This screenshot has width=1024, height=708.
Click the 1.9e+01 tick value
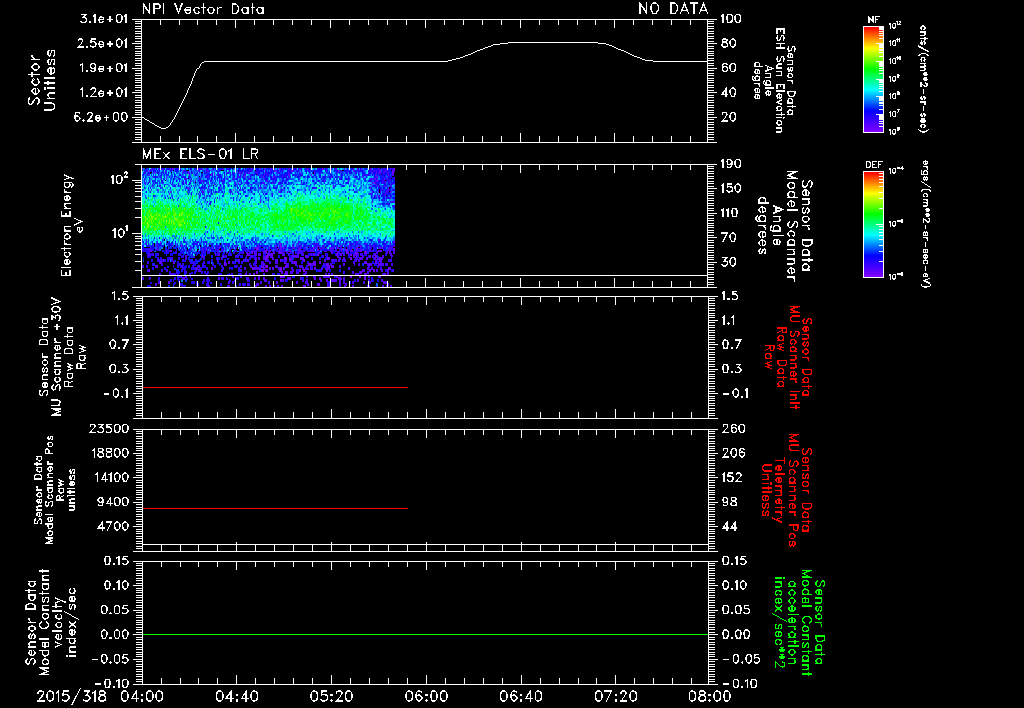pos(104,68)
